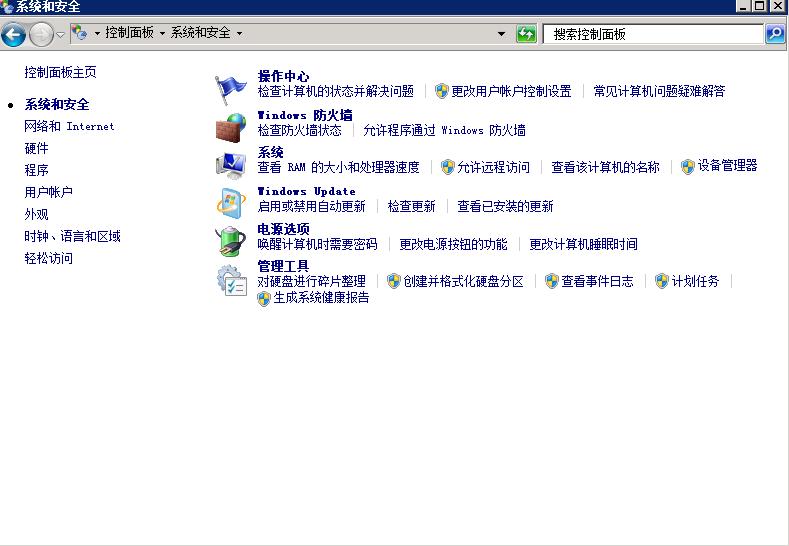Screen dimensions: 789x546
Task: Open 网络和 Internet category in sidebar
Action: pos(69,126)
